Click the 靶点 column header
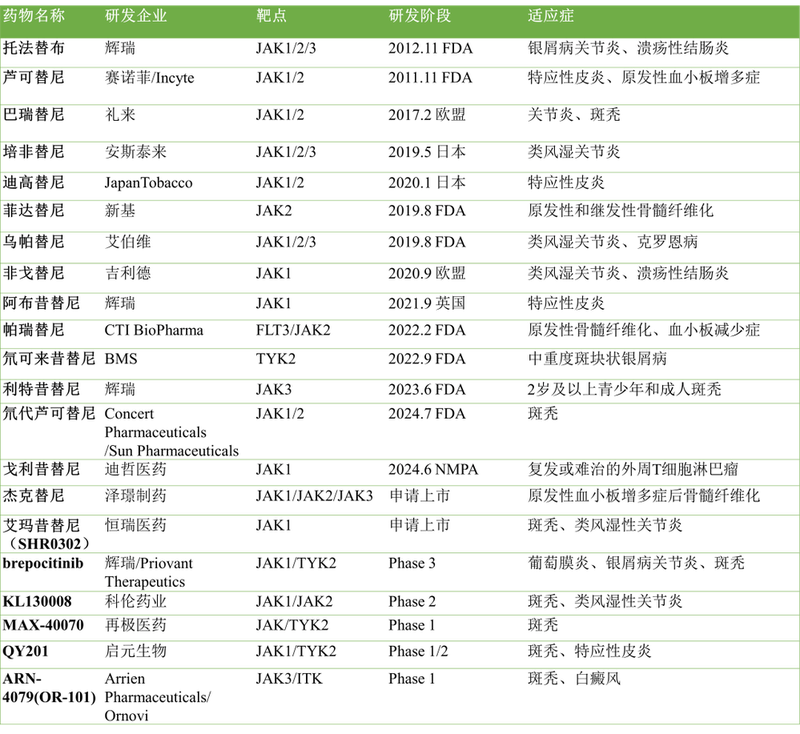 pyautogui.click(x=272, y=17)
